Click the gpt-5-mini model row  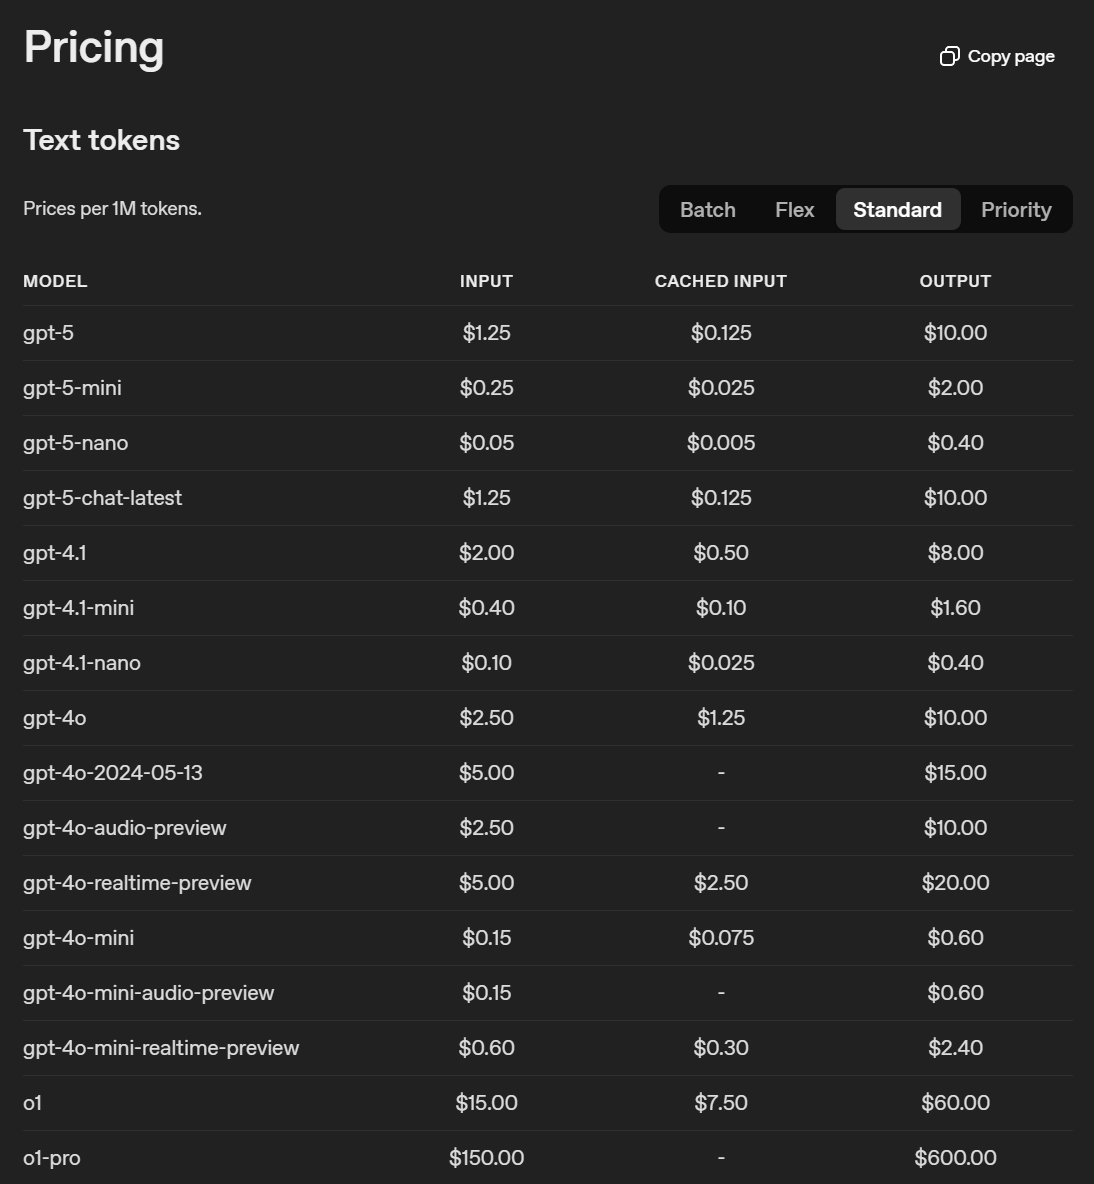547,388
